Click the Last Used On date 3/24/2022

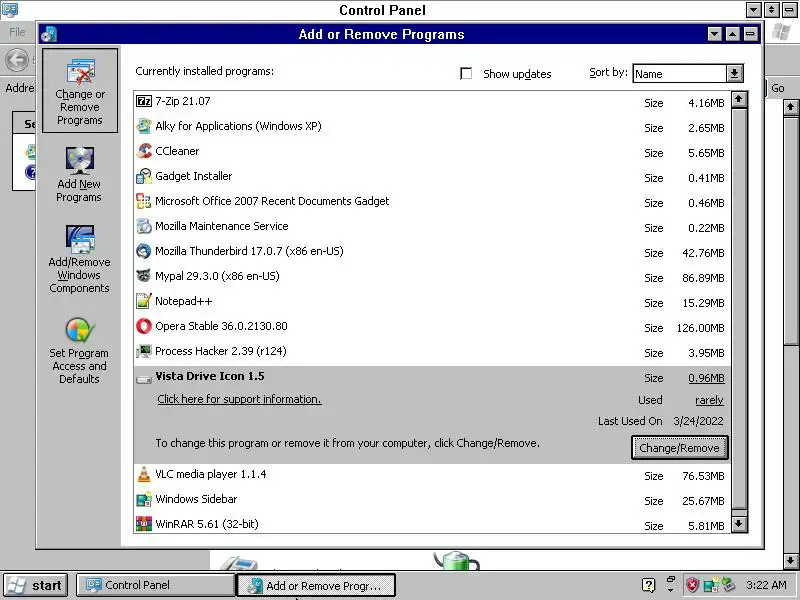coord(698,421)
